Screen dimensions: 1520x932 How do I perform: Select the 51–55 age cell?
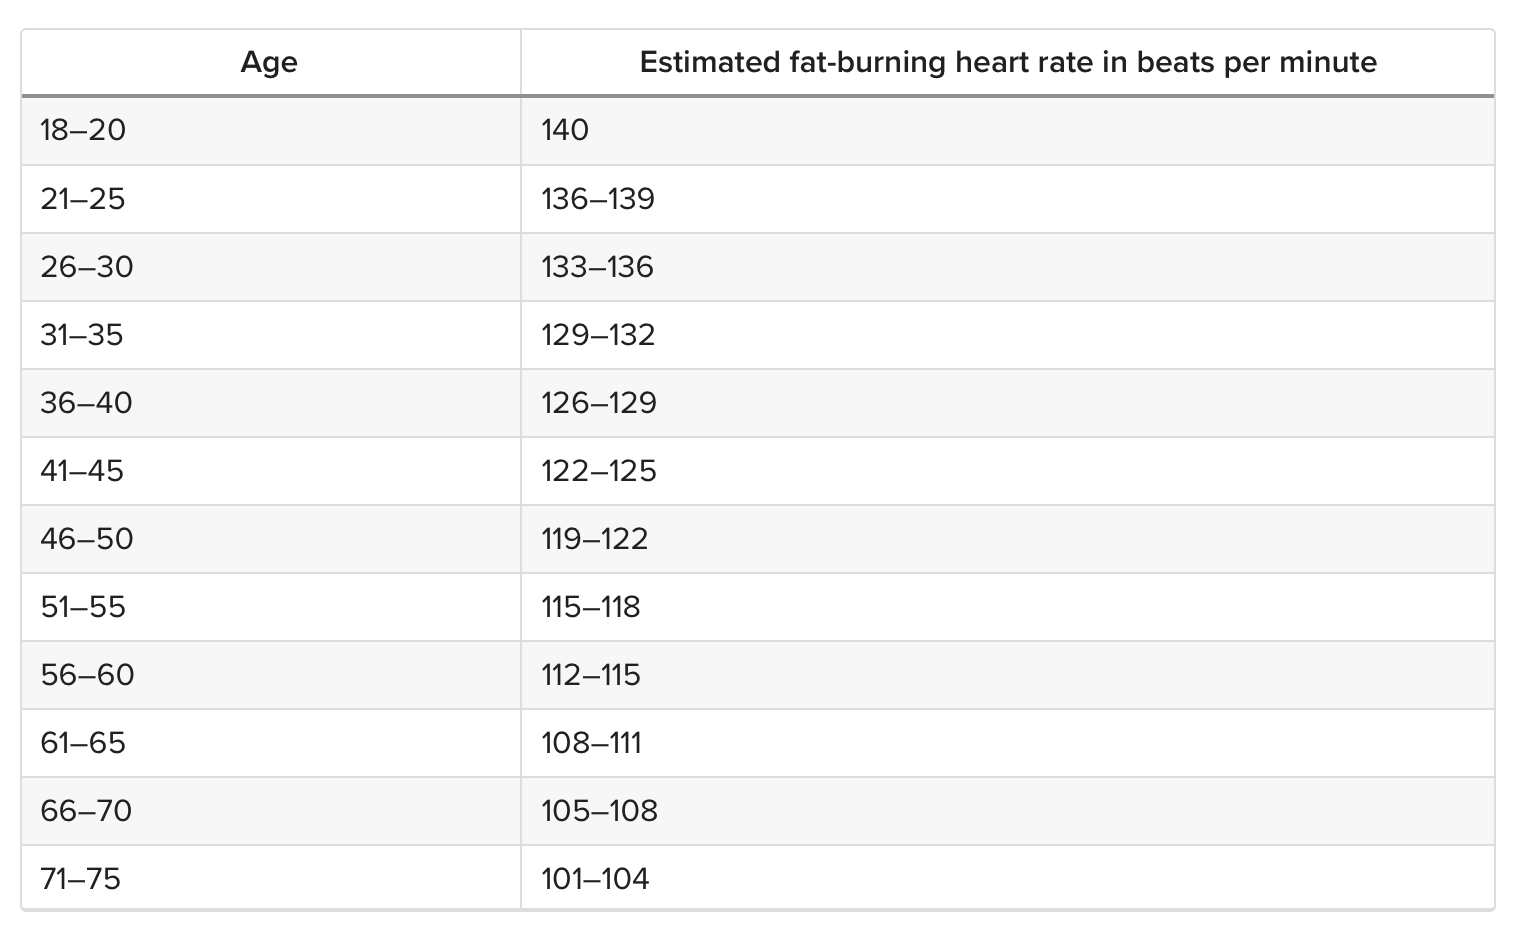point(83,607)
